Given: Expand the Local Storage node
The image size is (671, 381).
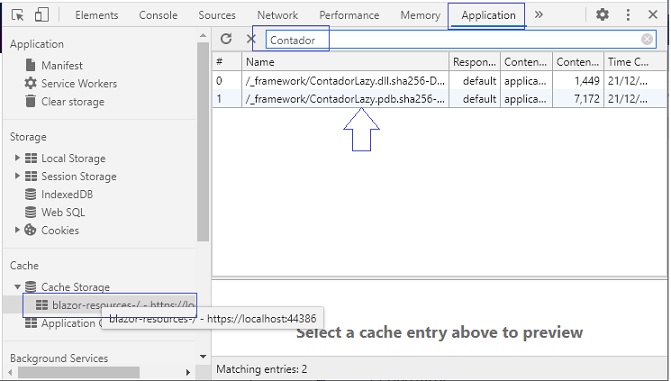Looking at the screenshot, I should [x=17, y=158].
